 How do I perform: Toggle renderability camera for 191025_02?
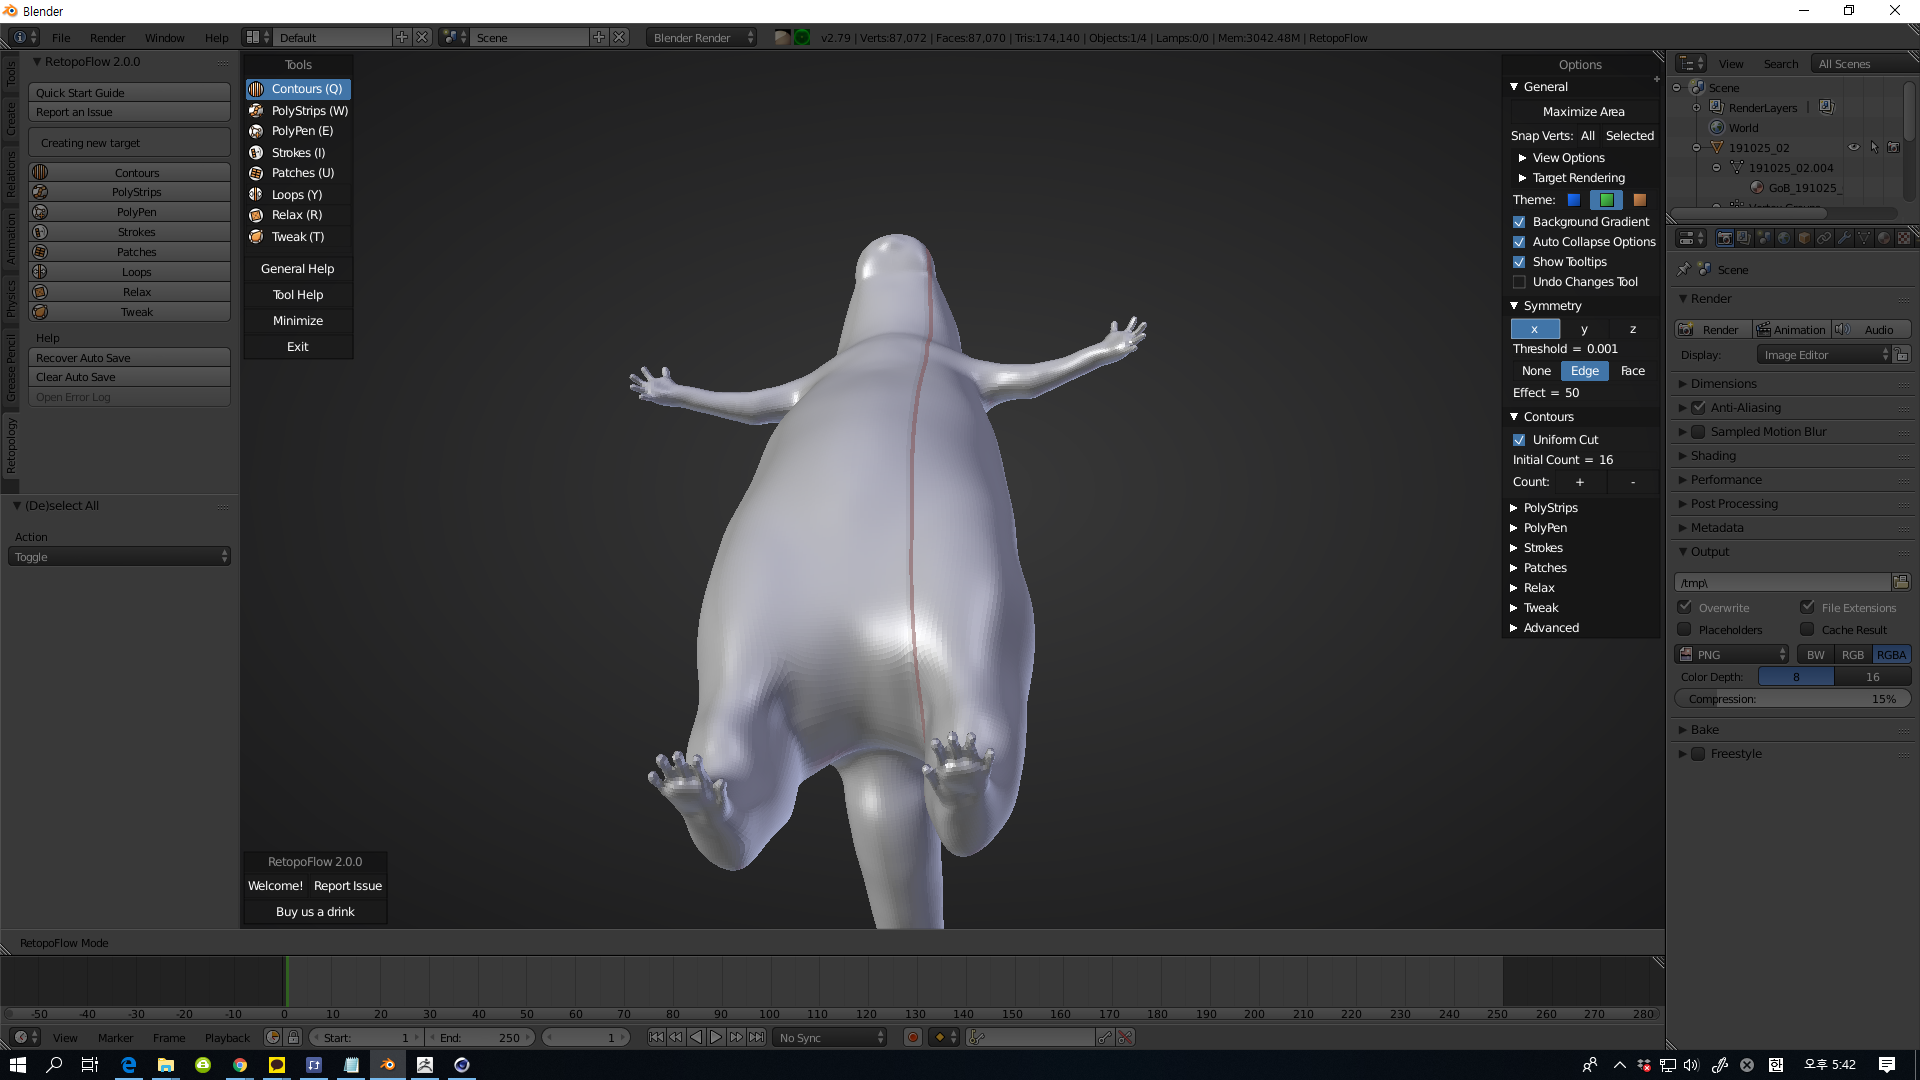point(1893,147)
